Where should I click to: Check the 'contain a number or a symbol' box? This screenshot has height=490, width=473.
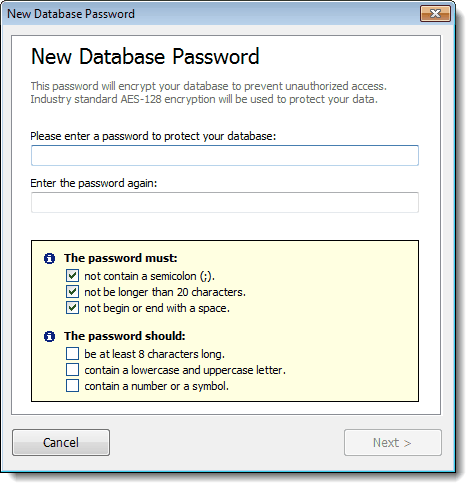click(x=72, y=386)
